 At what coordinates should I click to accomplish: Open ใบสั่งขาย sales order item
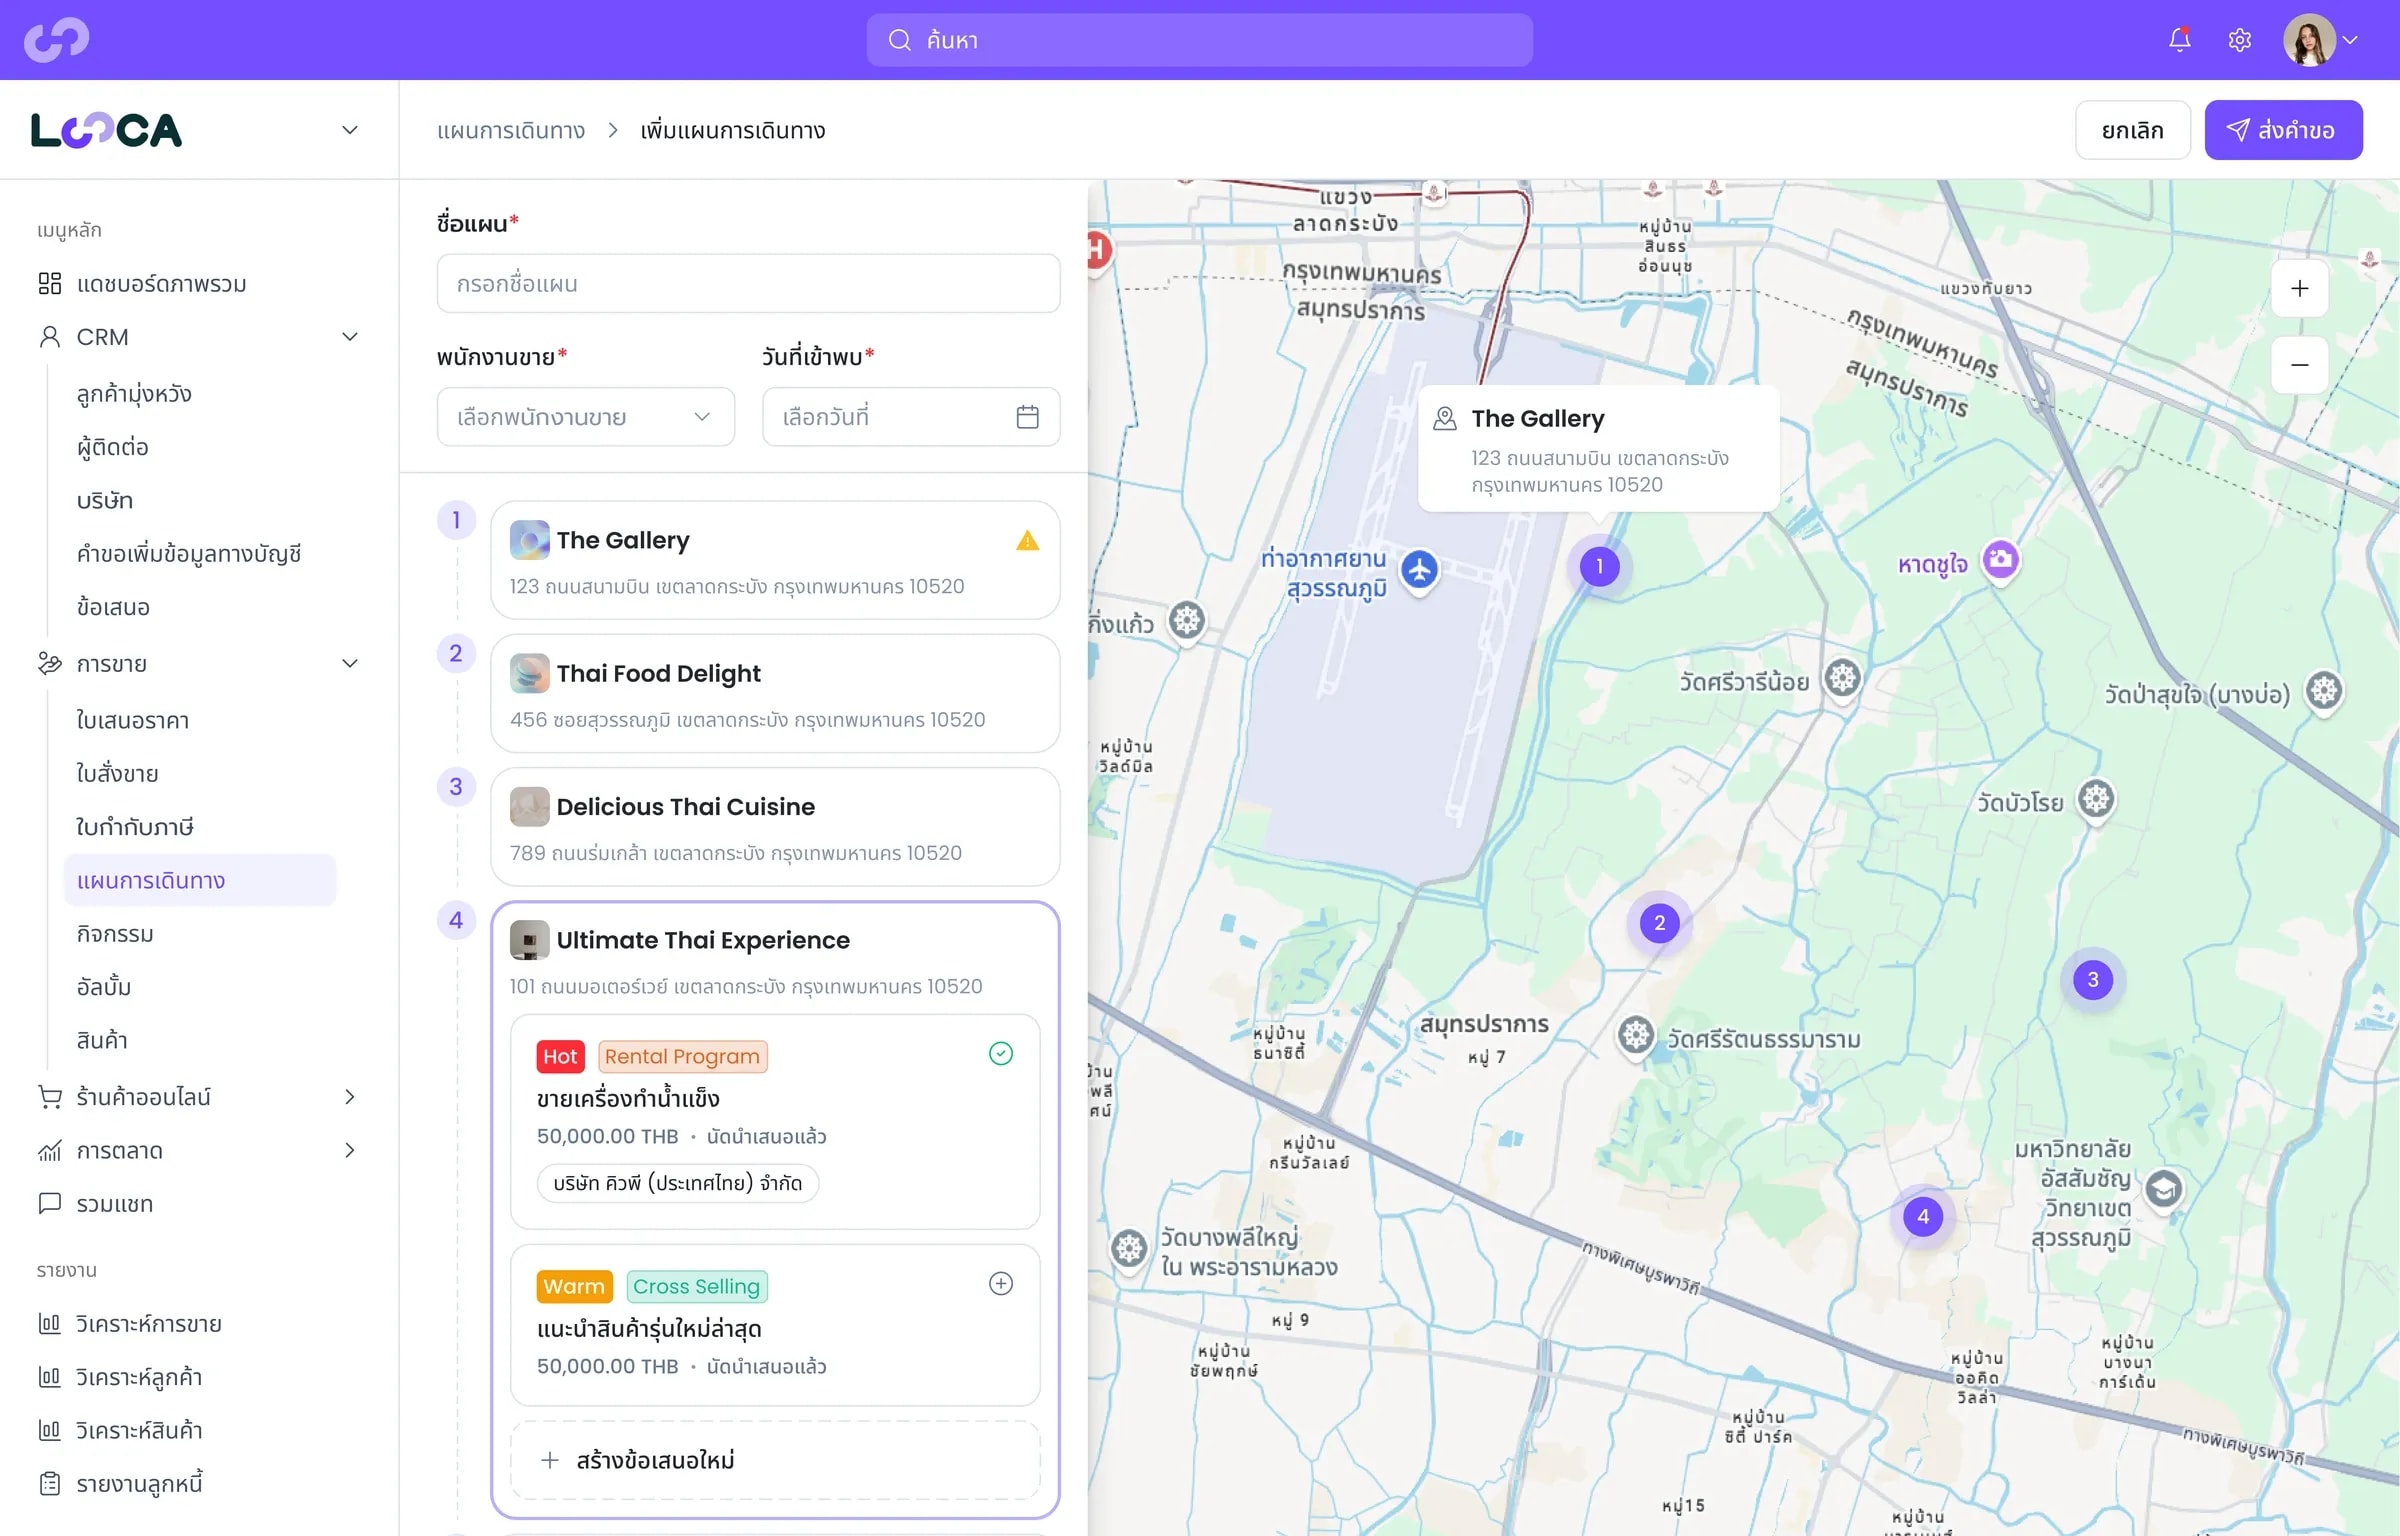[x=118, y=774]
